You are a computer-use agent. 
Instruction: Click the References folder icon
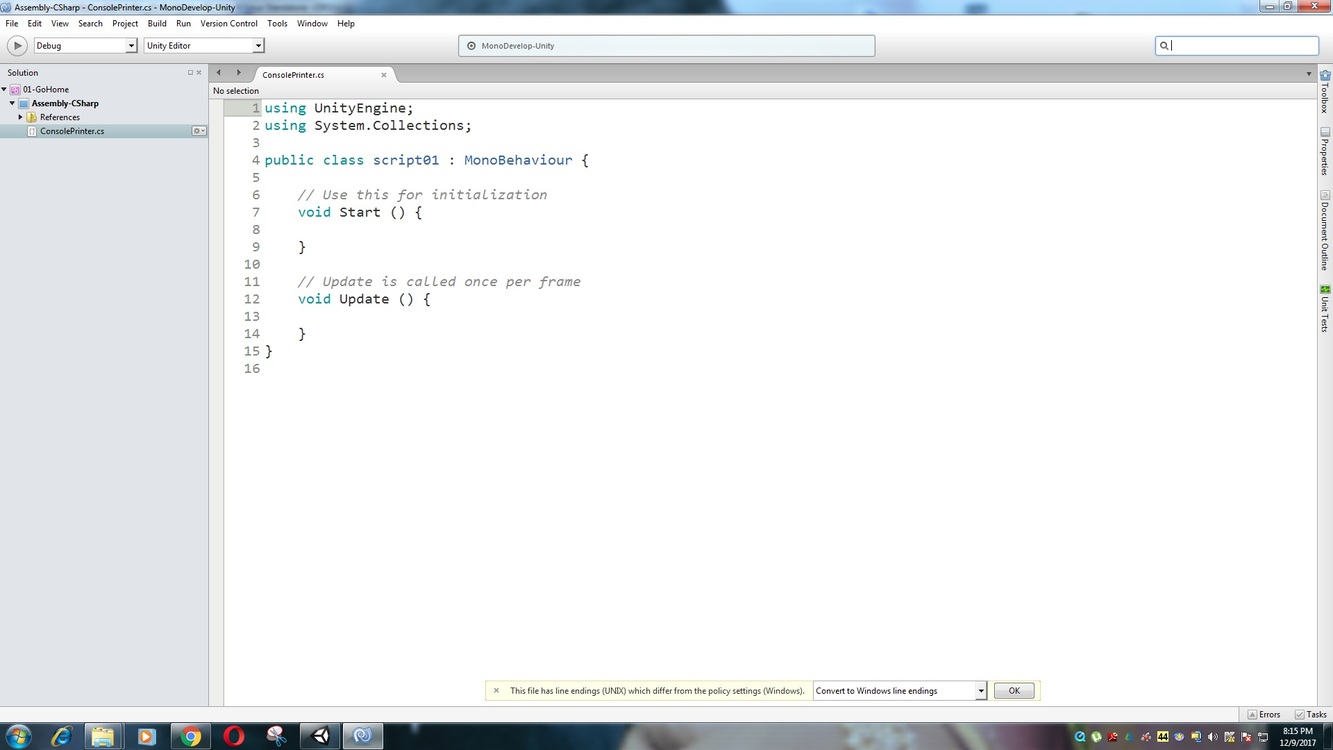(32, 117)
